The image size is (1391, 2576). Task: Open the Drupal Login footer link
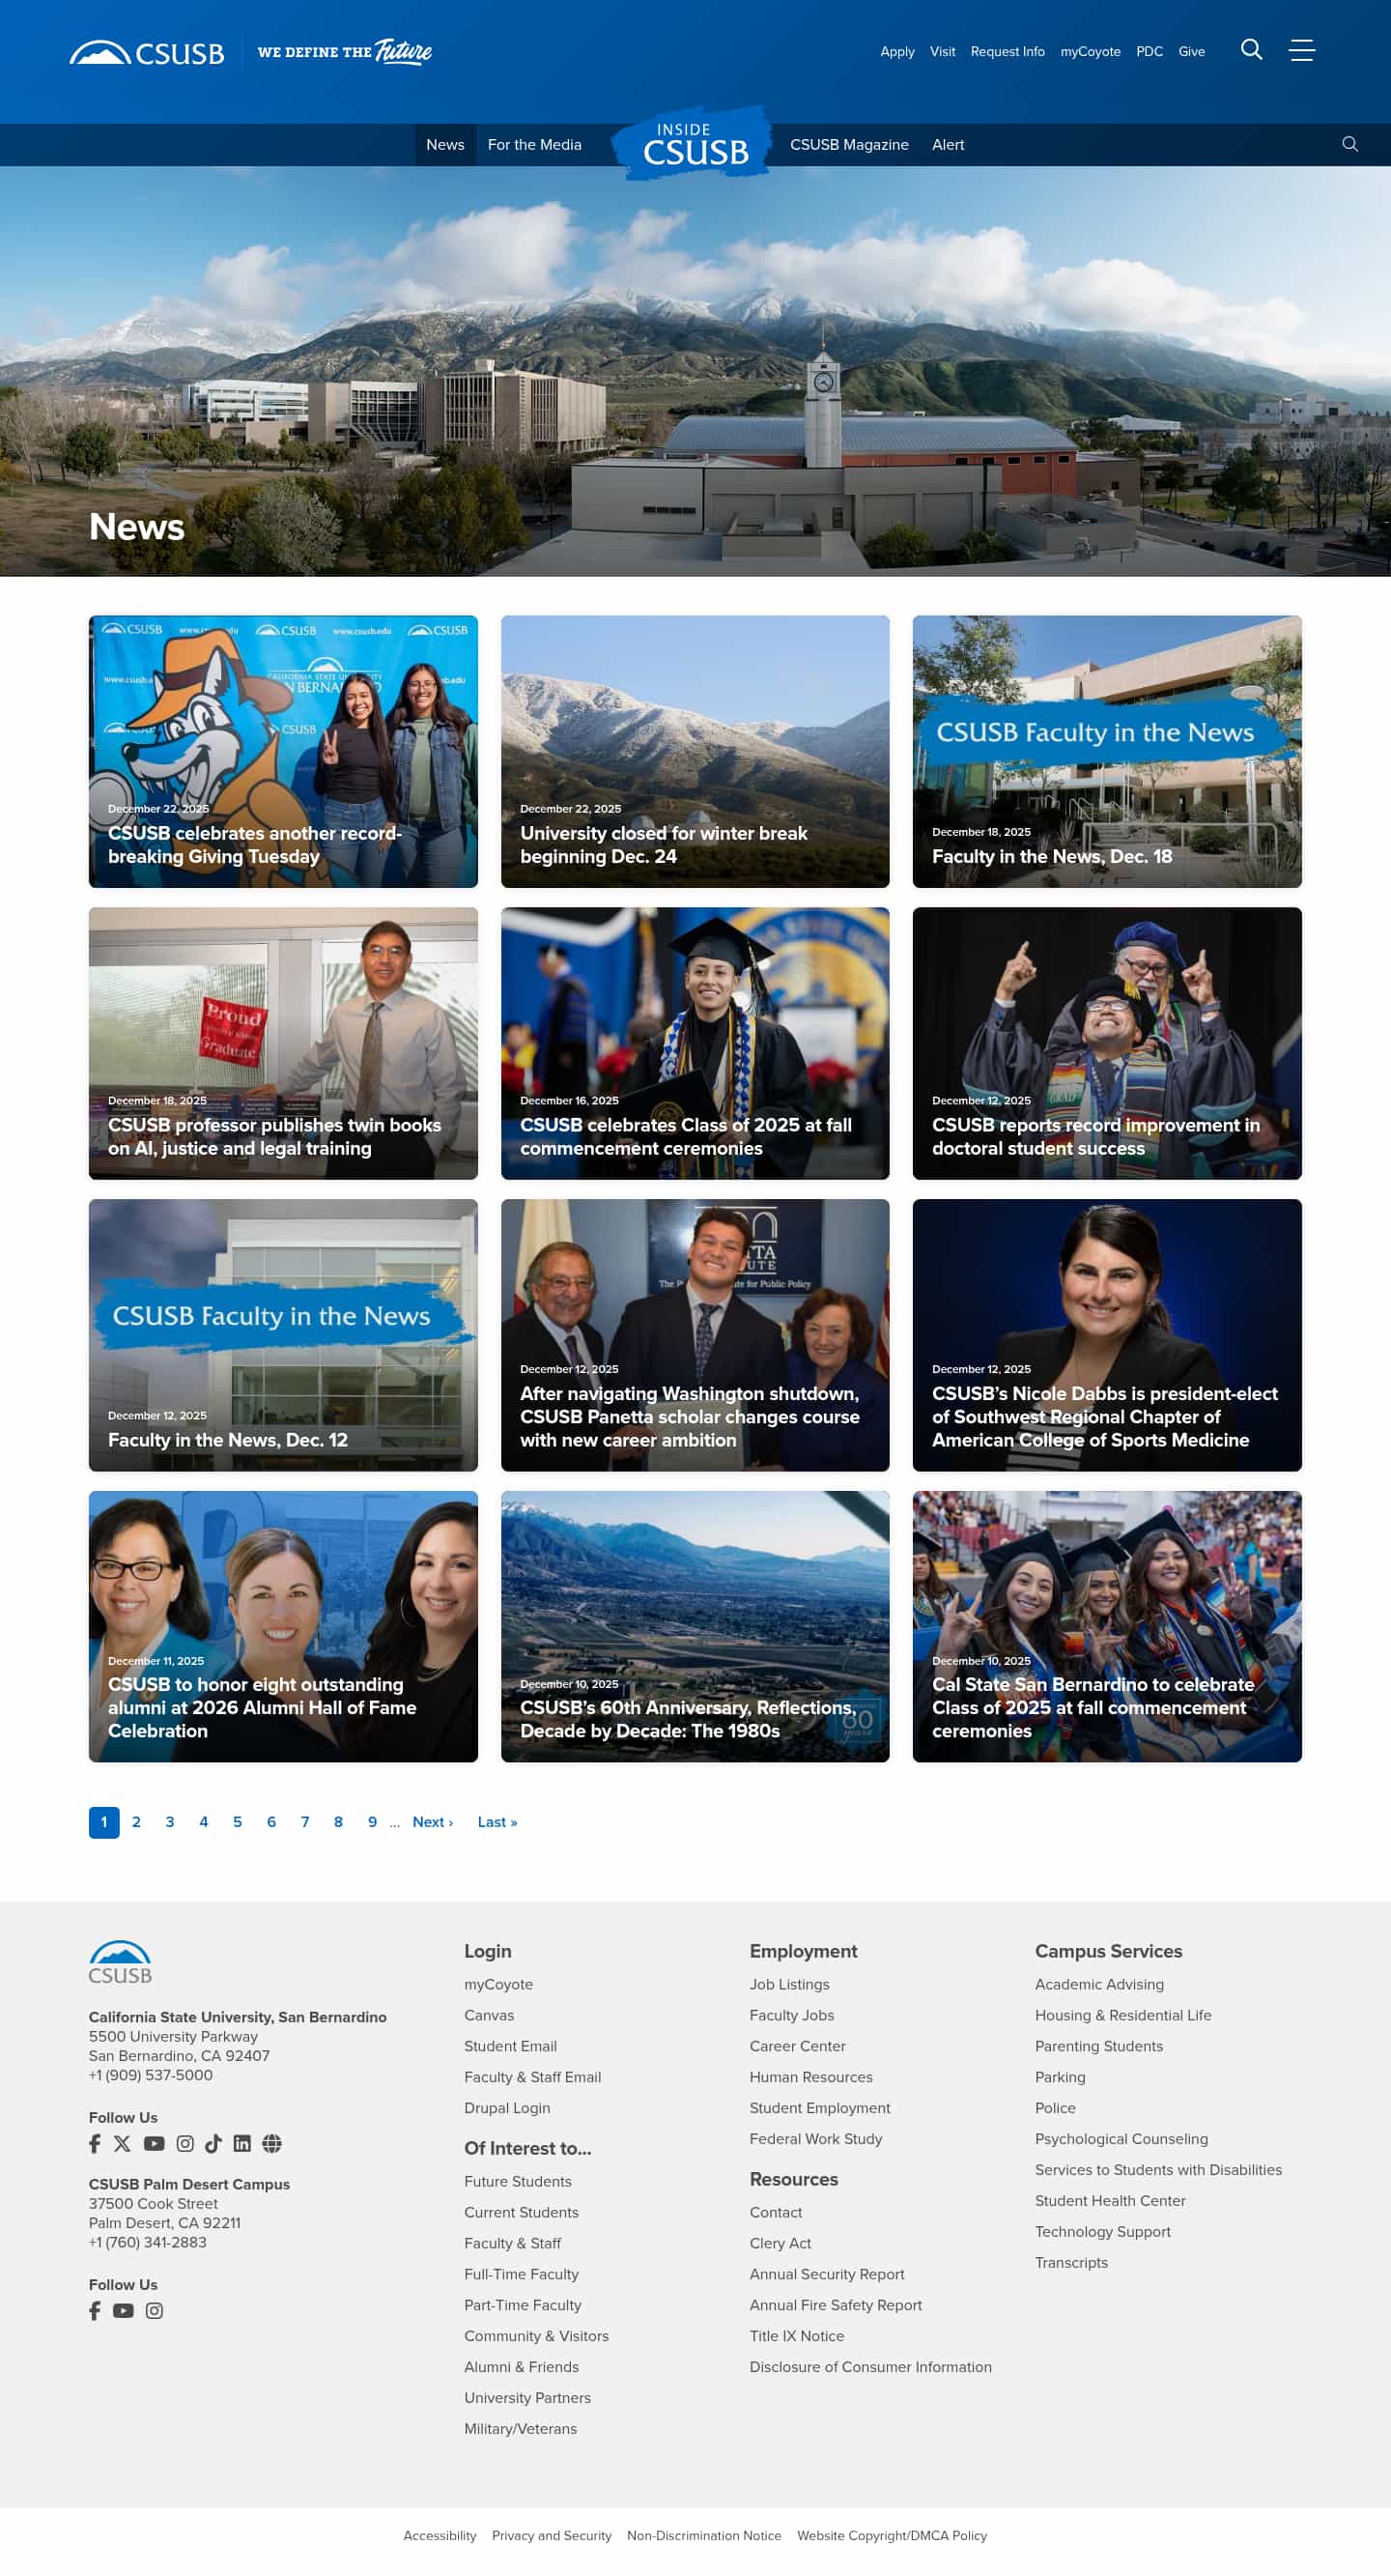[x=507, y=2108]
